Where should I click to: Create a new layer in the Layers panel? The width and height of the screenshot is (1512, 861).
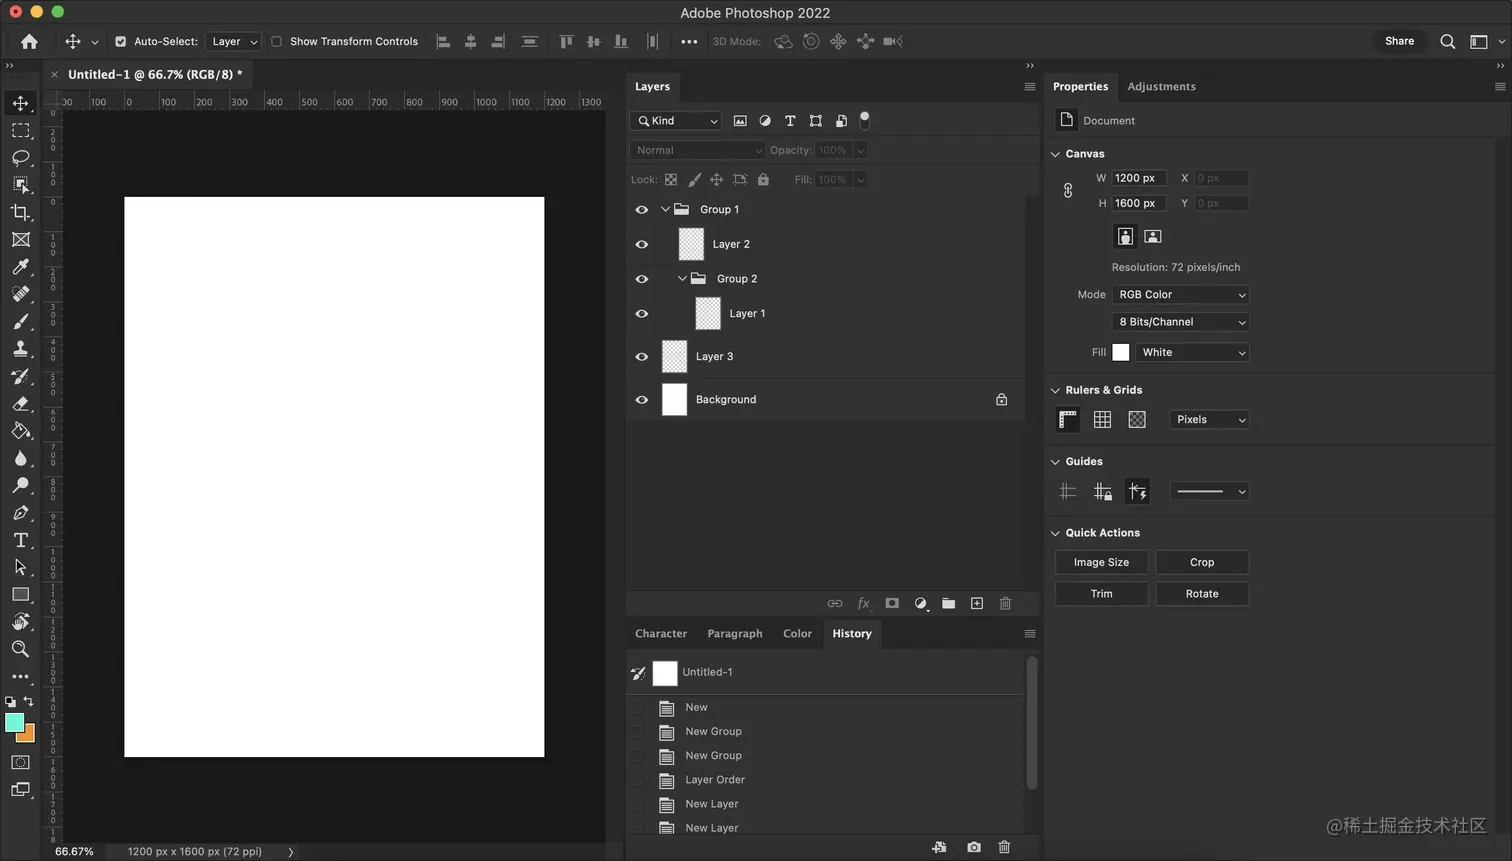coord(977,603)
